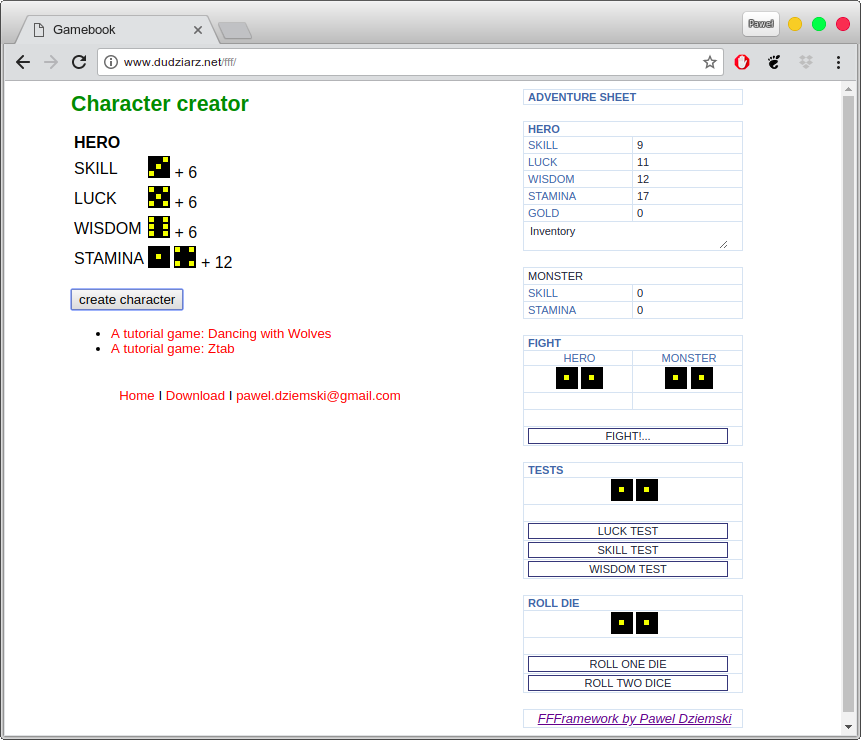Screen dimensions: 861x740
Task: Click the WISDOM dice icon next to +6
Action: pos(158,227)
